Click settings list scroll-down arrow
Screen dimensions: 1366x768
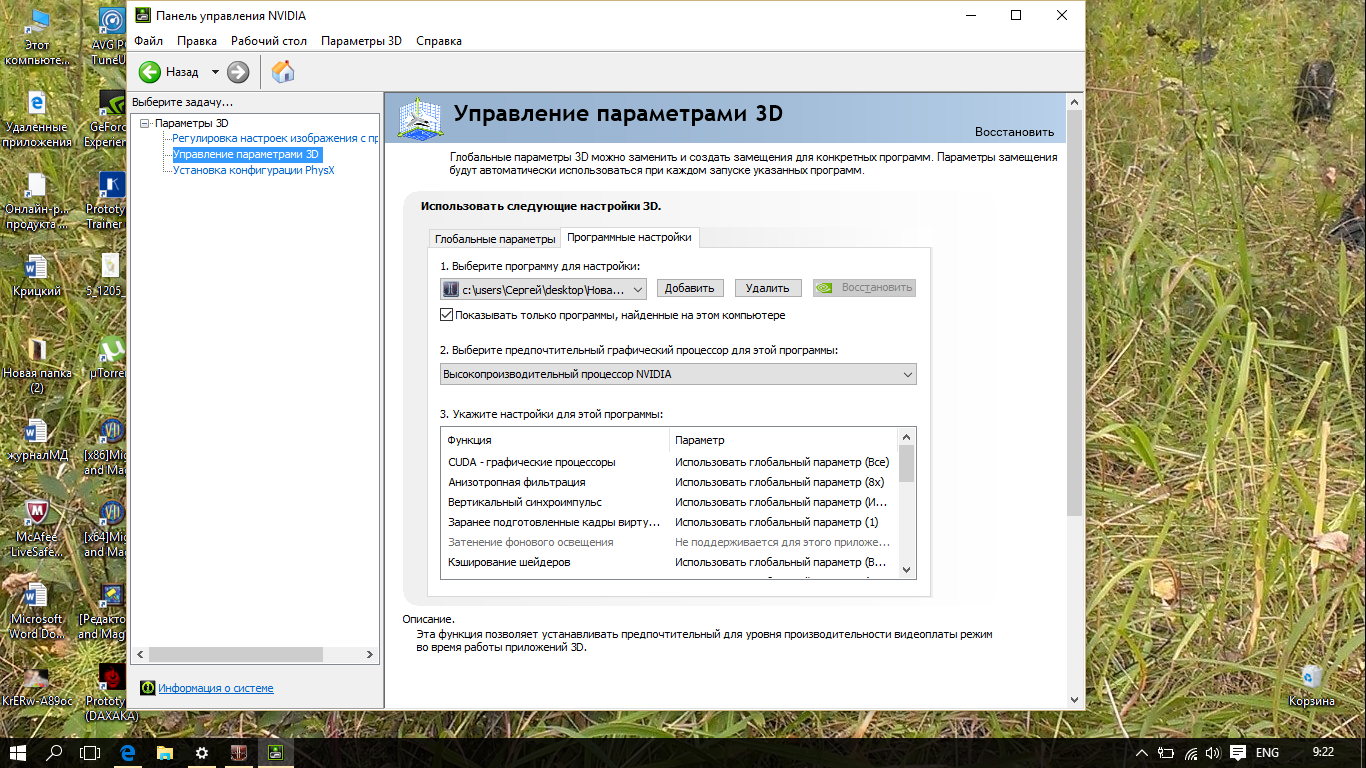tap(906, 569)
